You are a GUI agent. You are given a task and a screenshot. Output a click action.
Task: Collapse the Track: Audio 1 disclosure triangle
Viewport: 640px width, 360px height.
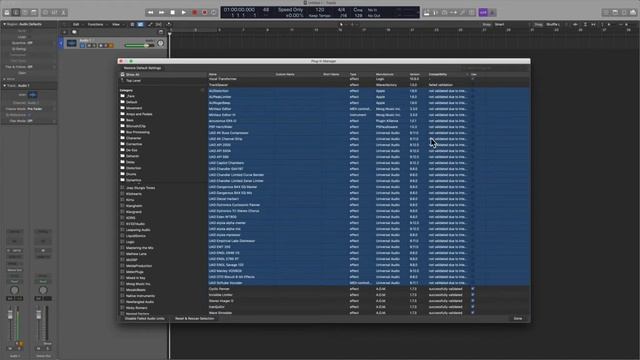[x=4, y=86]
